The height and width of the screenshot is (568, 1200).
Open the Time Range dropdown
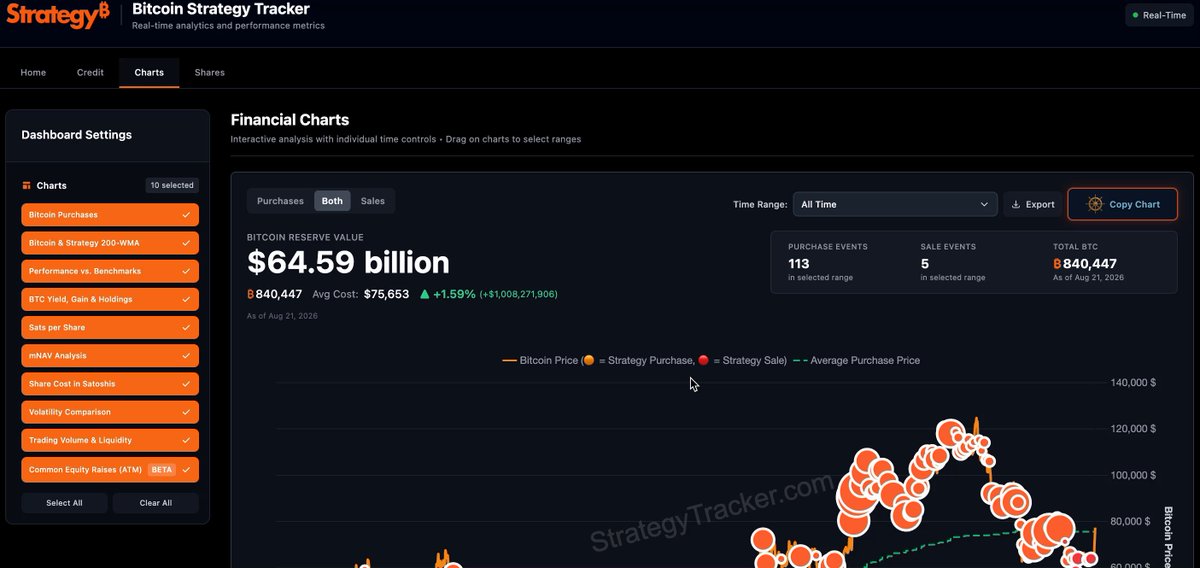[895, 204]
